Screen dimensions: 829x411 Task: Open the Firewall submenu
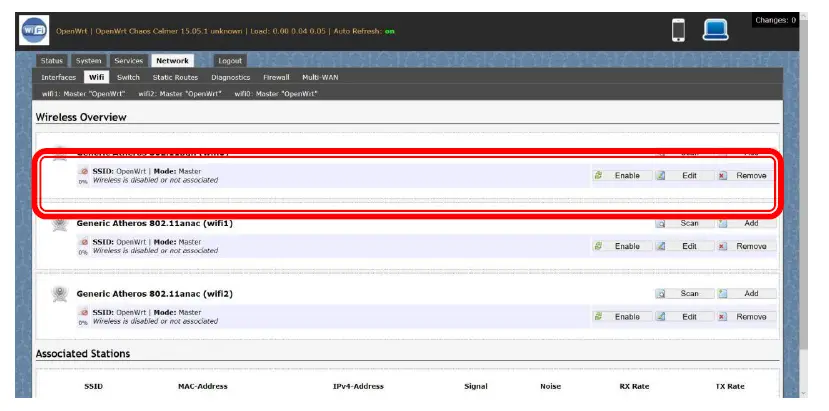(277, 77)
